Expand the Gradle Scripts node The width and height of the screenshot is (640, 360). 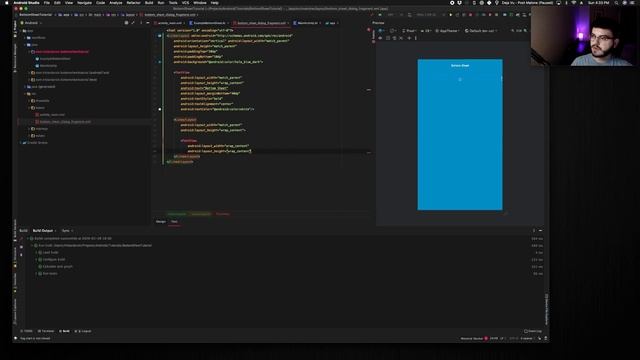21,143
